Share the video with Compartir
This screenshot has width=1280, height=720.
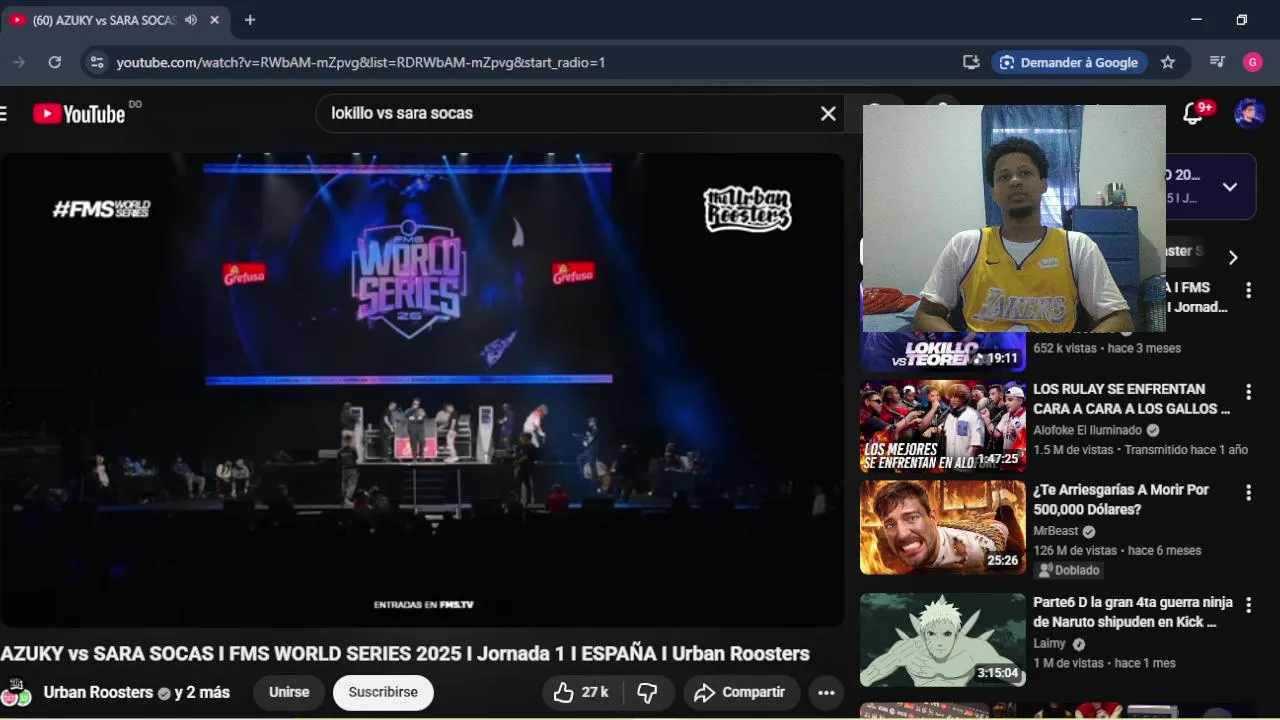(741, 692)
